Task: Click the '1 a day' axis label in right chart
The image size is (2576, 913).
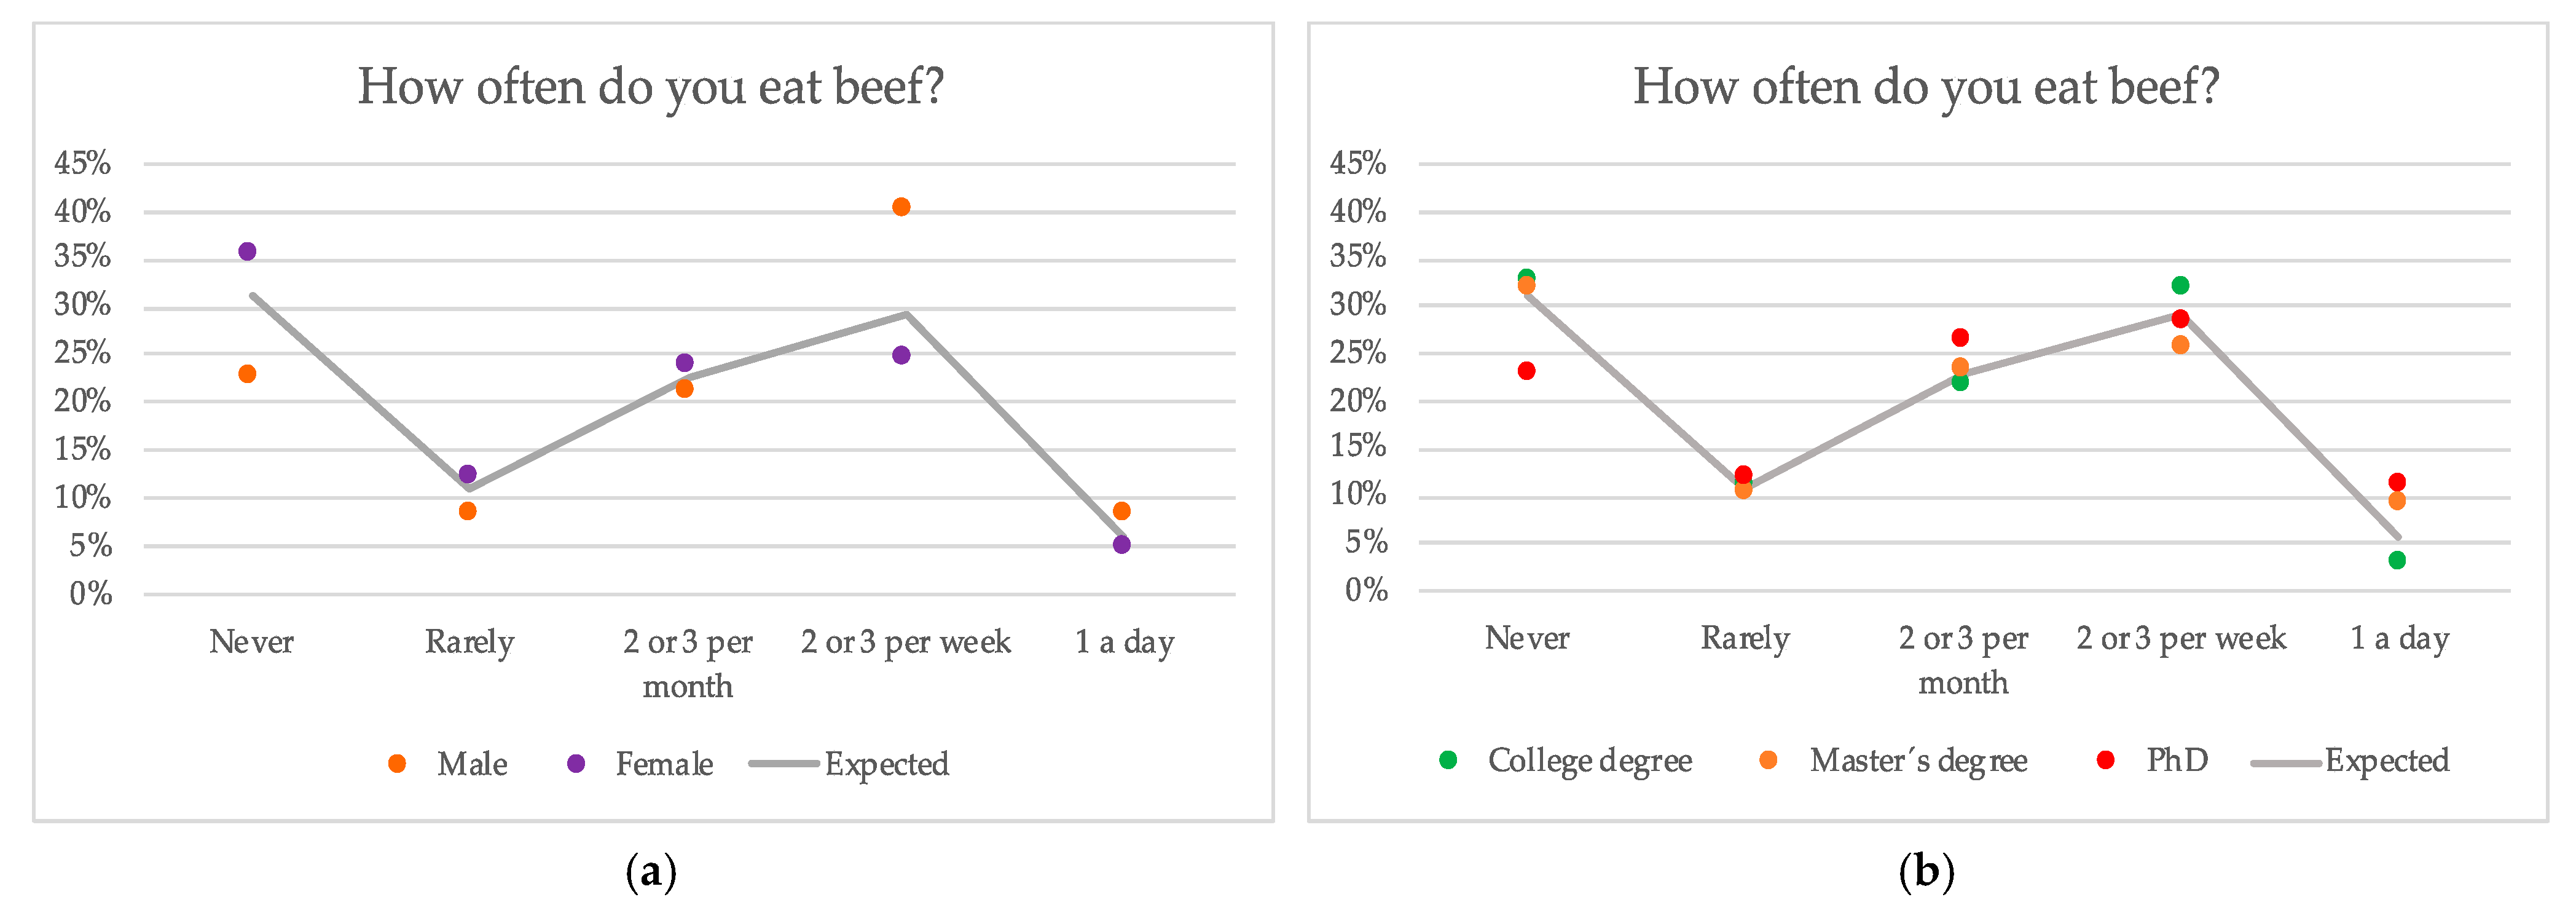Action: (2399, 638)
